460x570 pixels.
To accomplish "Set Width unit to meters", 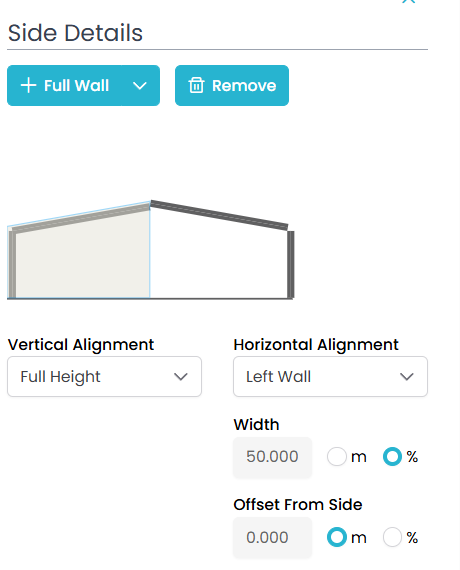I will 337,457.
